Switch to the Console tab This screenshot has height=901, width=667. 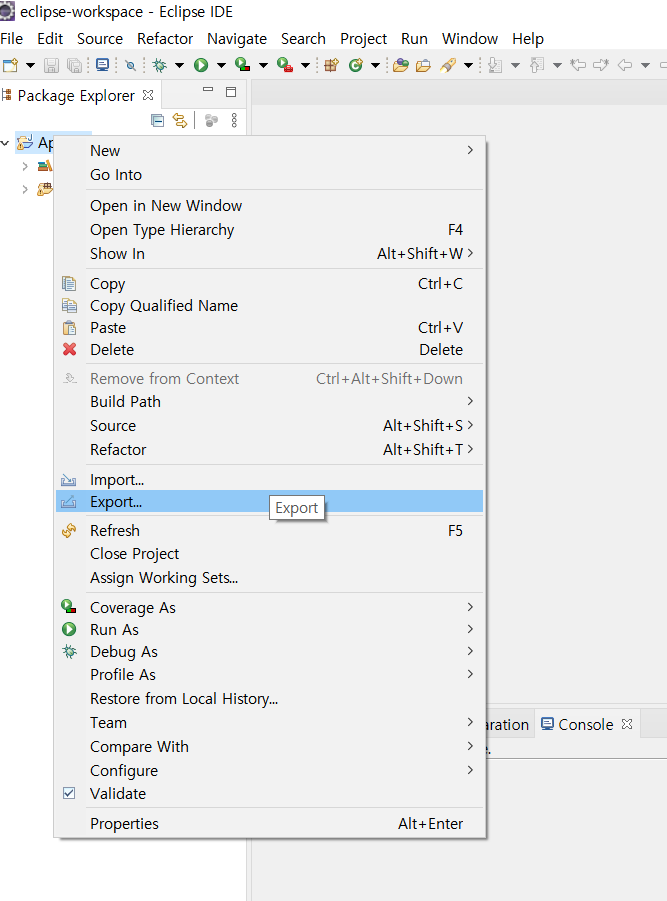585,724
